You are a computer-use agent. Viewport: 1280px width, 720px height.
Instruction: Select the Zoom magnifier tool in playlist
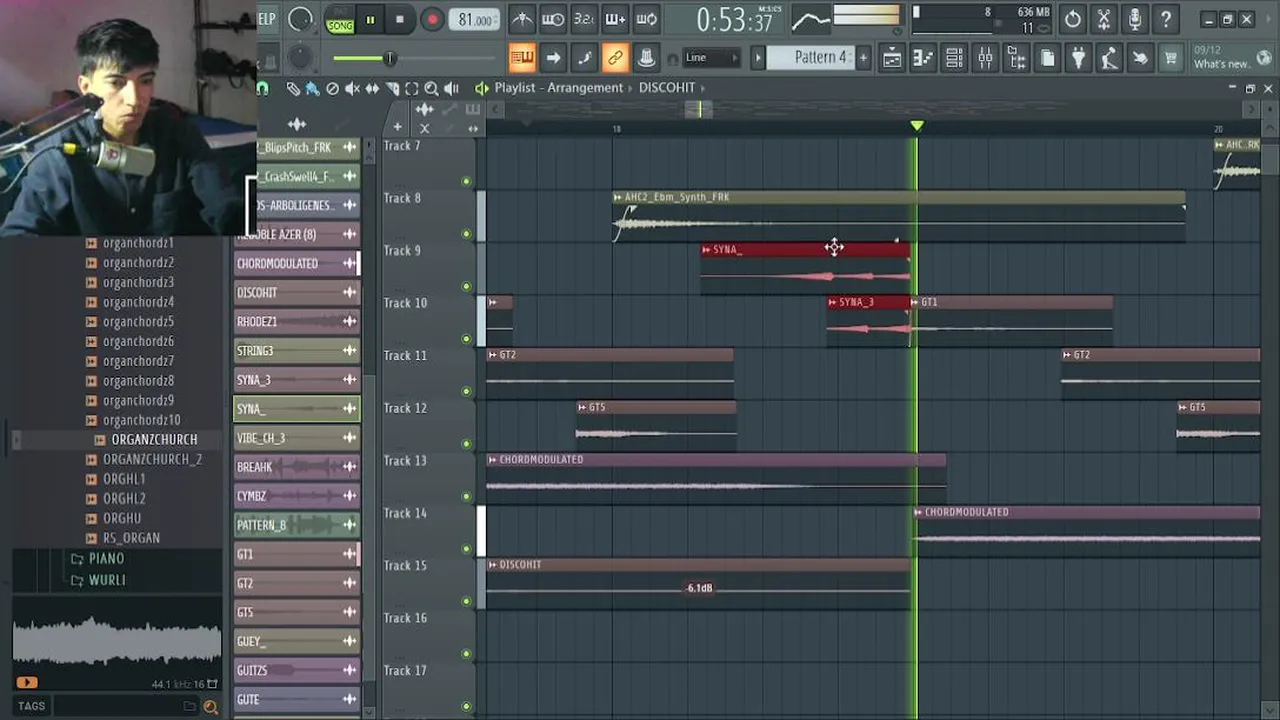[x=431, y=88]
